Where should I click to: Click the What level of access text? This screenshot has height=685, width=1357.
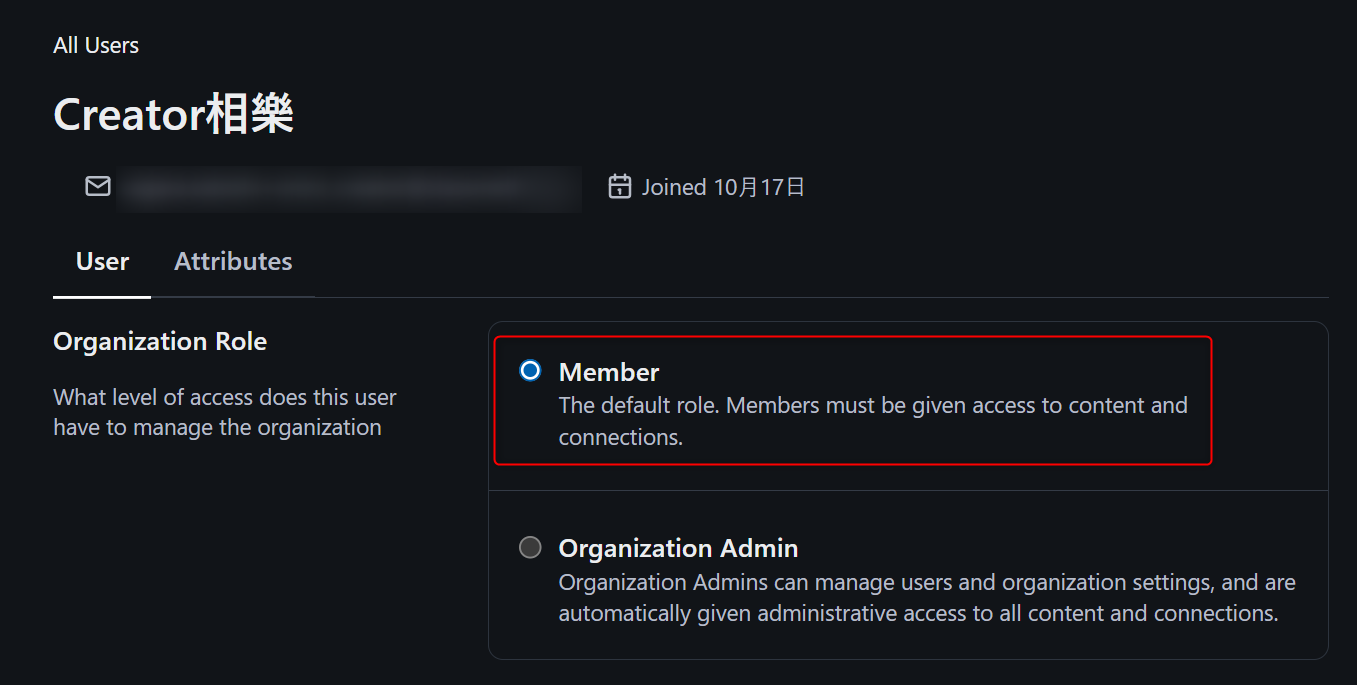(x=225, y=398)
